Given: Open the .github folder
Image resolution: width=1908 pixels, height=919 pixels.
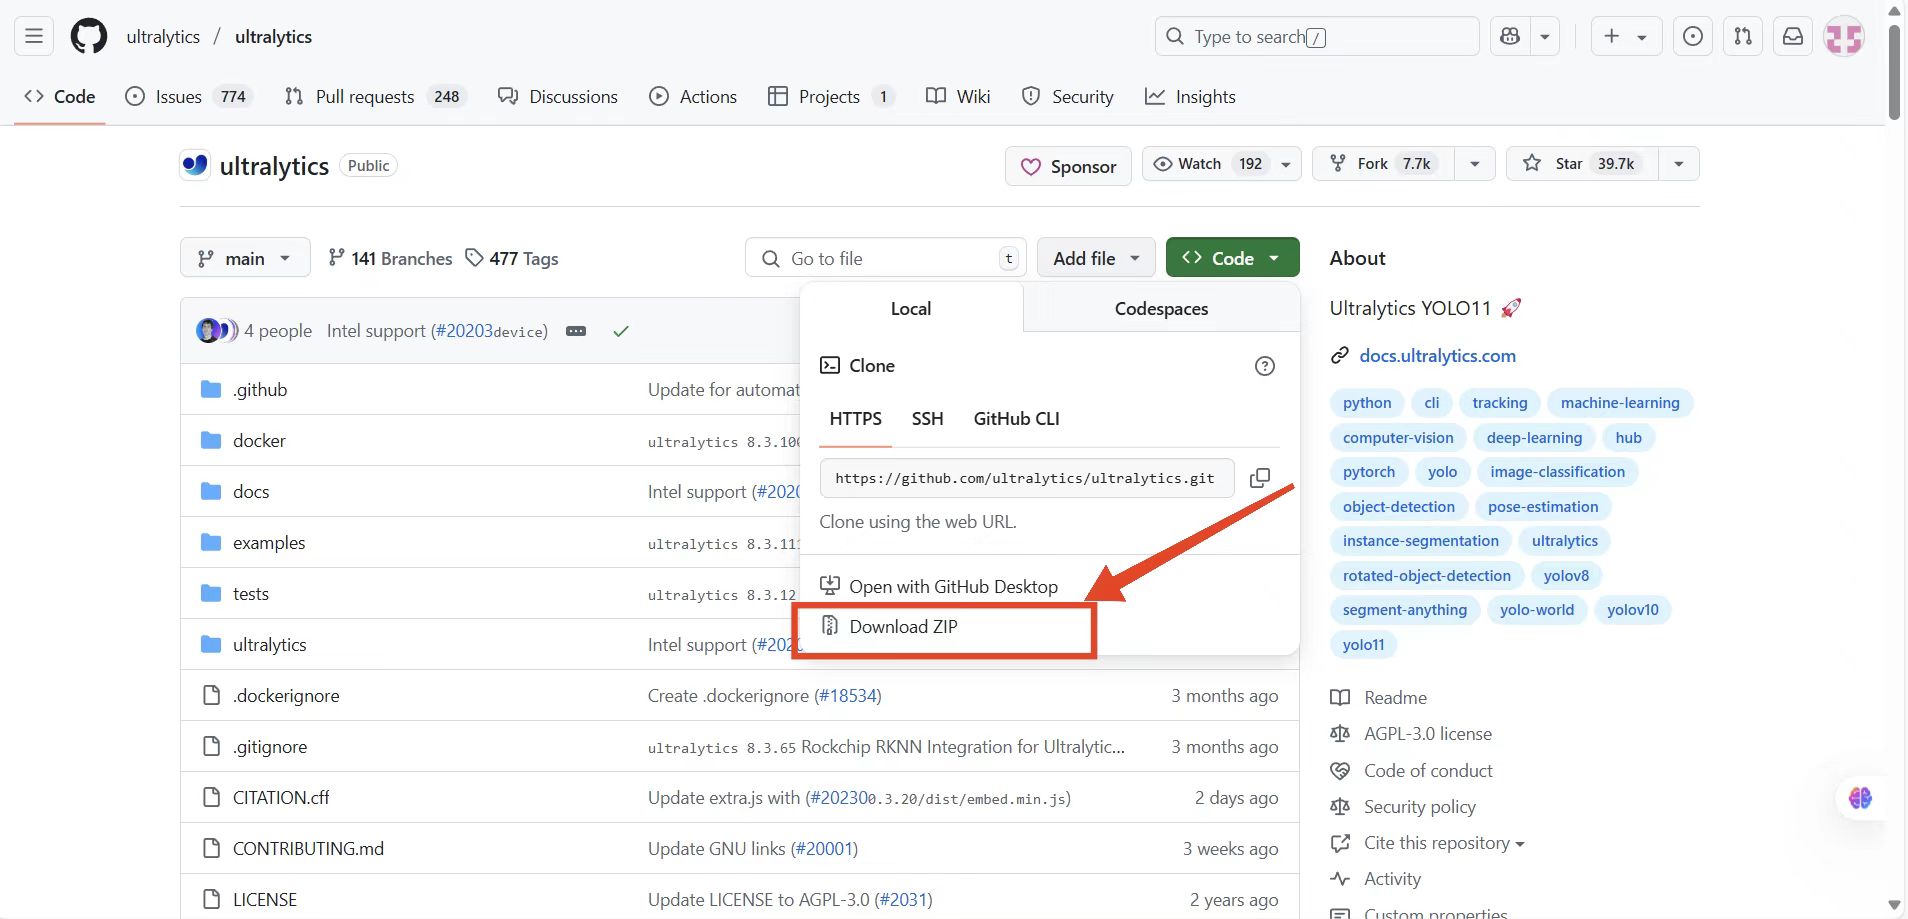Looking at the screenshot, I should pyautogui.click(x=260, y=390).
